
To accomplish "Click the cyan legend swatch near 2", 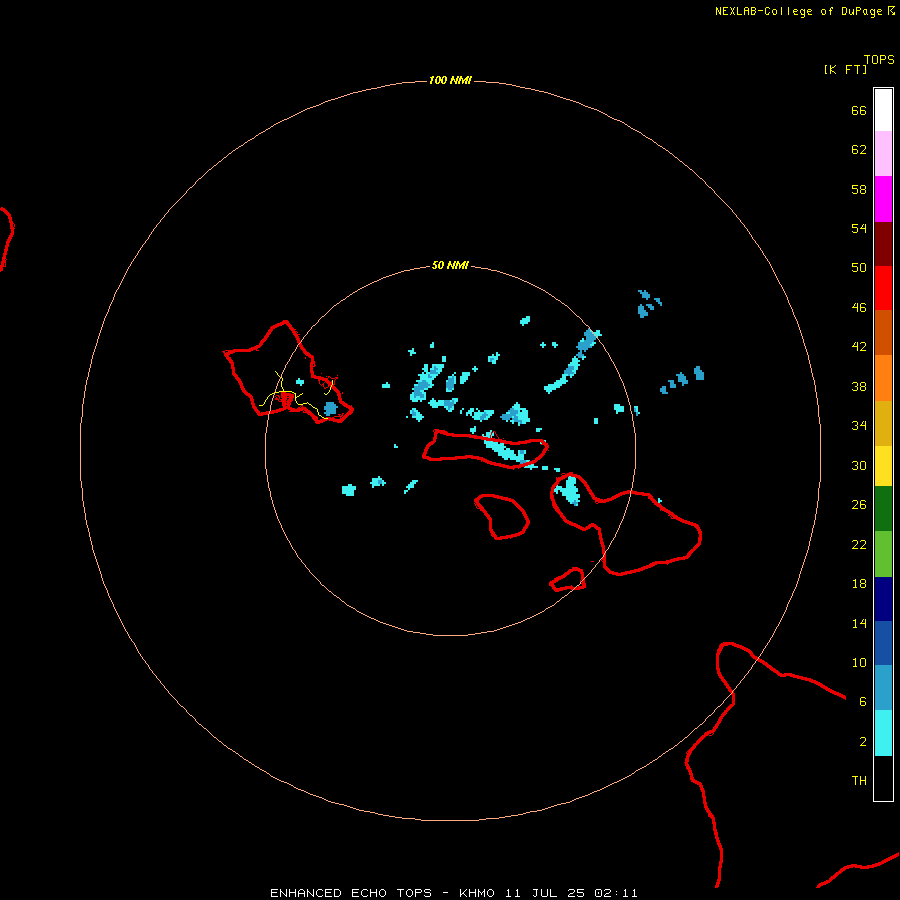I will tap(883, 733).
